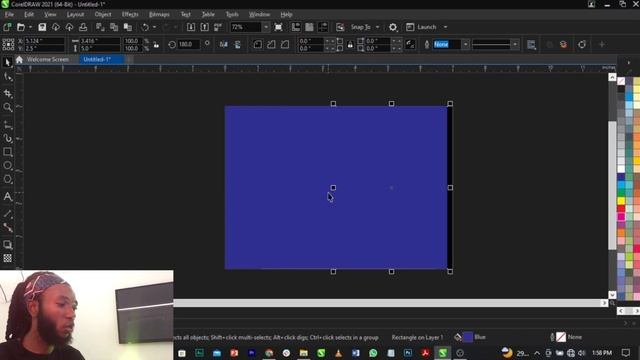Click the Launch button
Viewport: 640px width, 360px height.
pyautogui.click(x=422, y=27)
